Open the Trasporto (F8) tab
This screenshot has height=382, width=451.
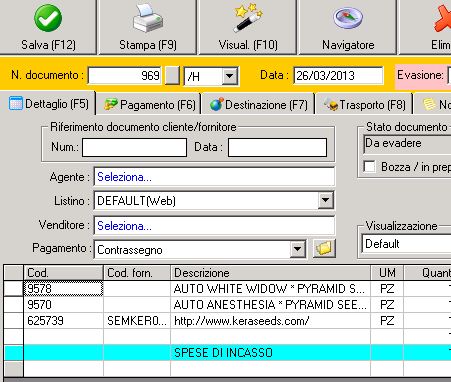[x=365, y=105]
